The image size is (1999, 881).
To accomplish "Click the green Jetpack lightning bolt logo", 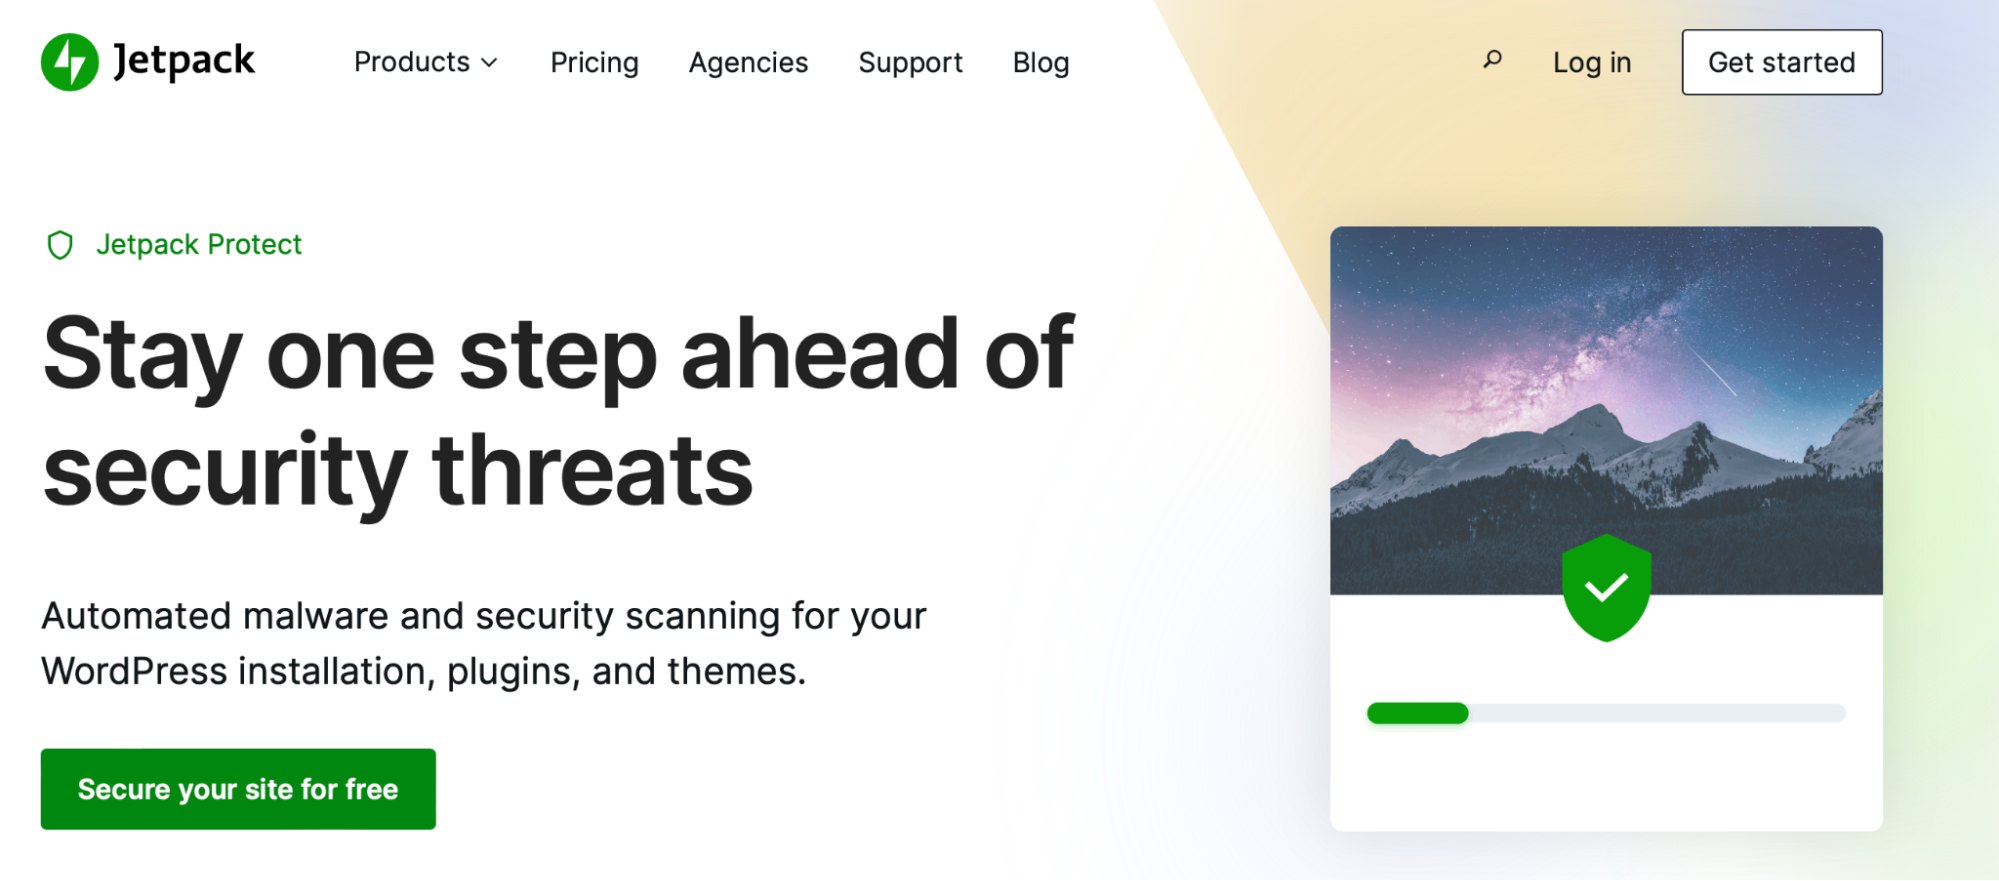I will 69,62.
